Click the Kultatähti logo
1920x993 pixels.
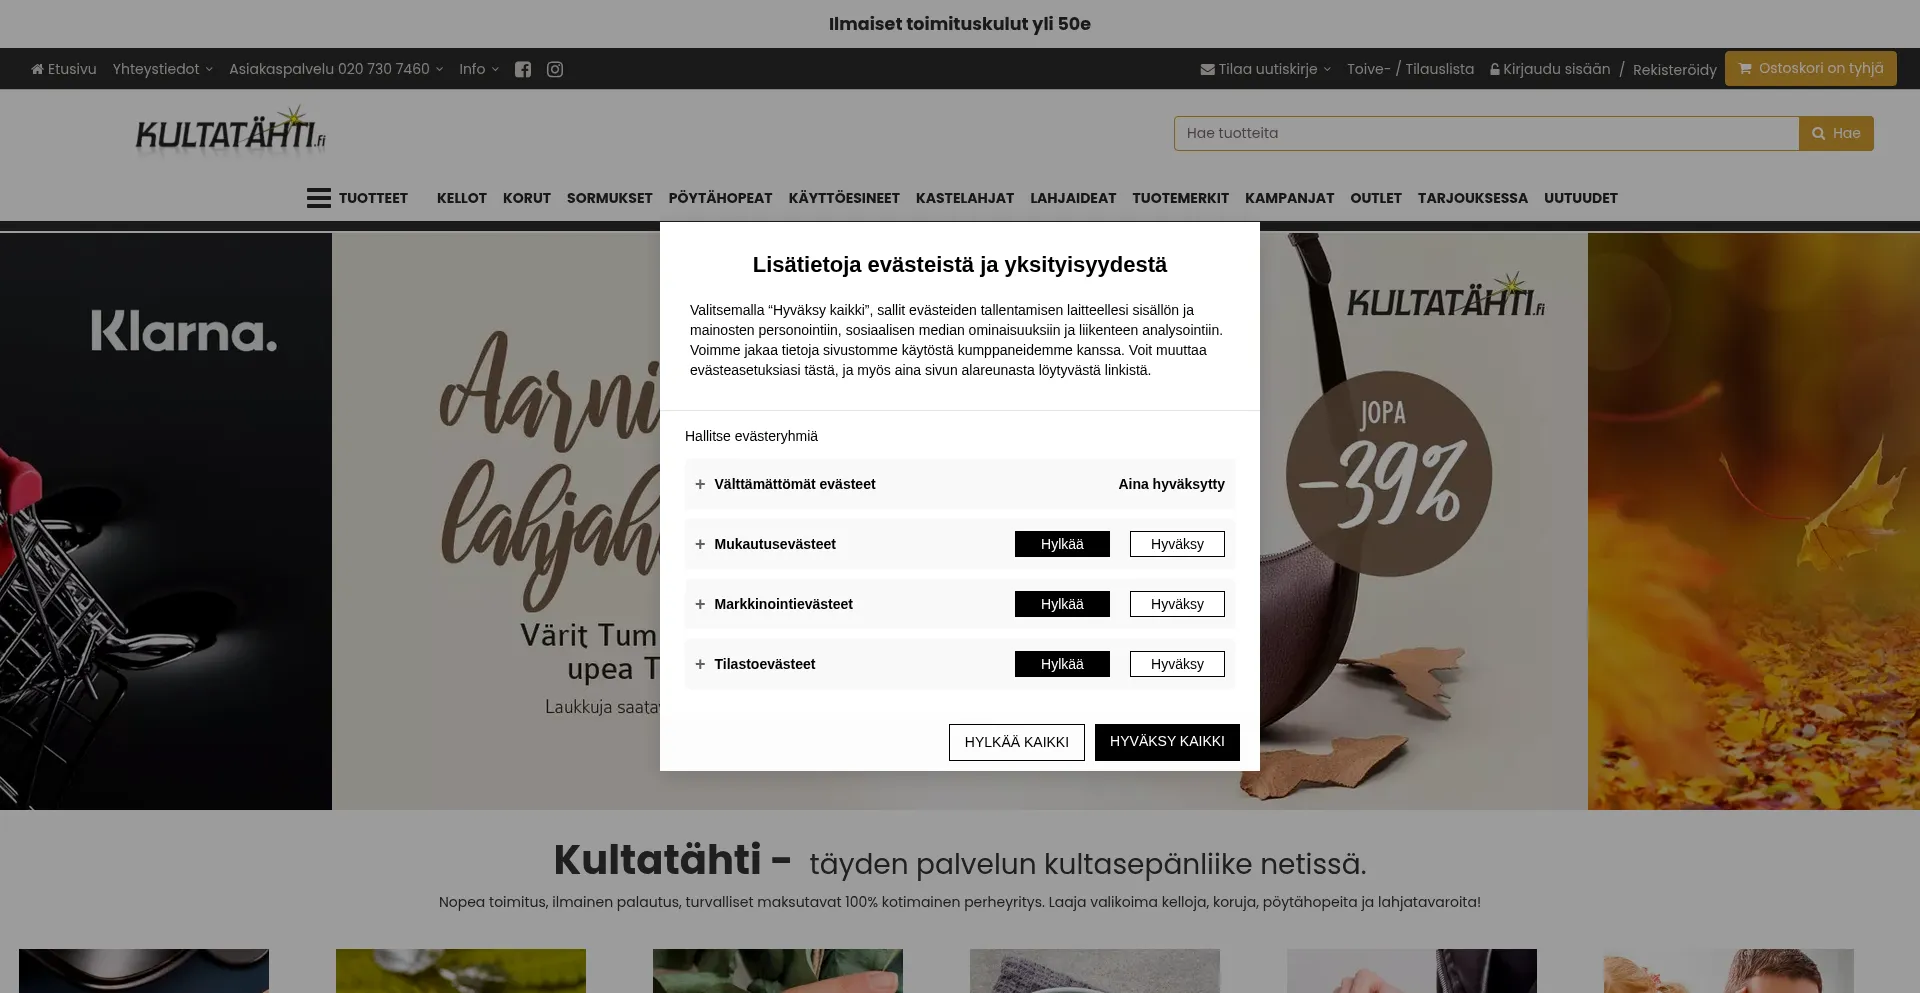coord(229,133)
